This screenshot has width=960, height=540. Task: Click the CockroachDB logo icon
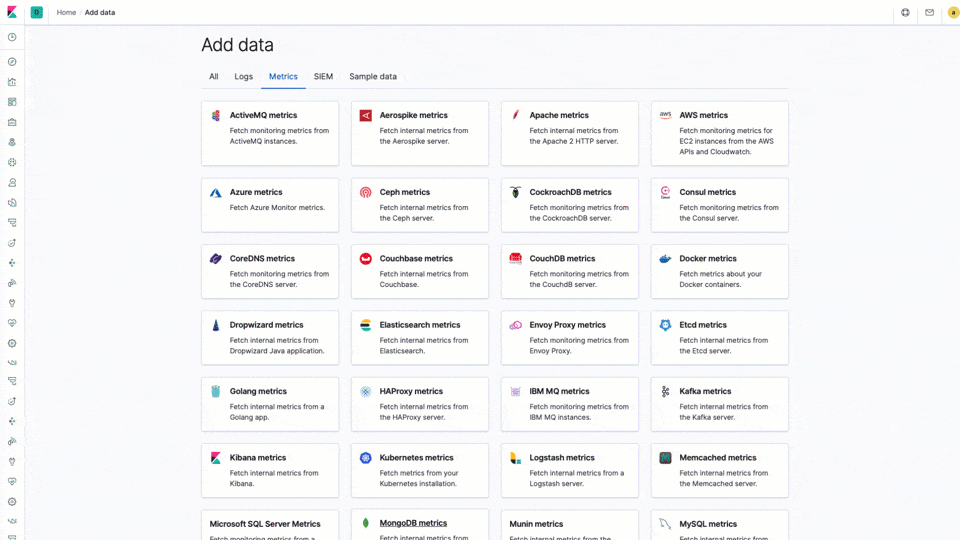tap(516, 192)
